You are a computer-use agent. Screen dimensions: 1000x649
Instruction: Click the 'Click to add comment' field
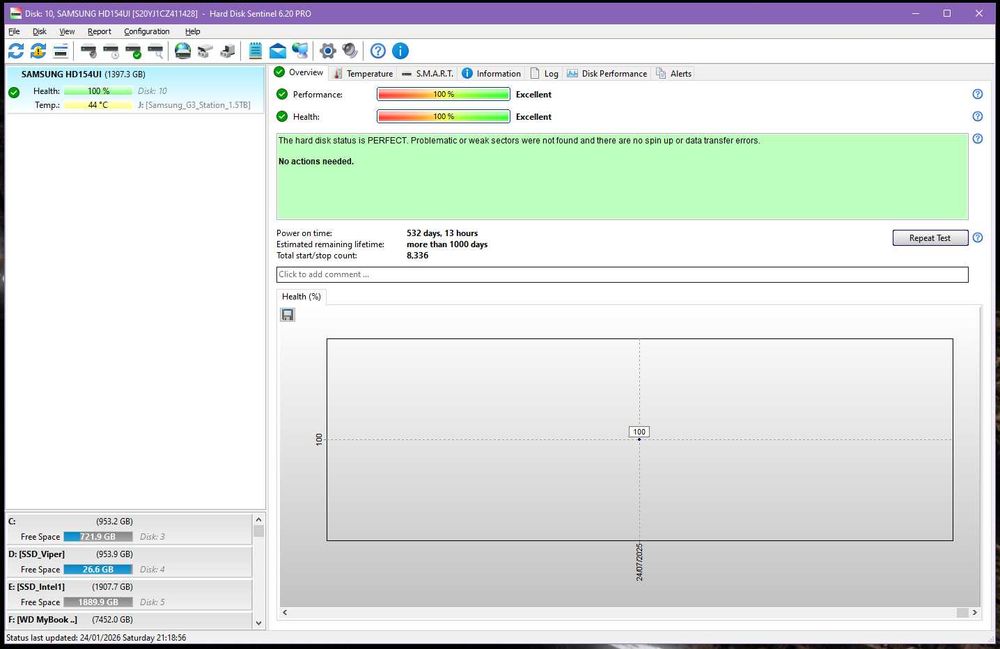click(622, 274)
